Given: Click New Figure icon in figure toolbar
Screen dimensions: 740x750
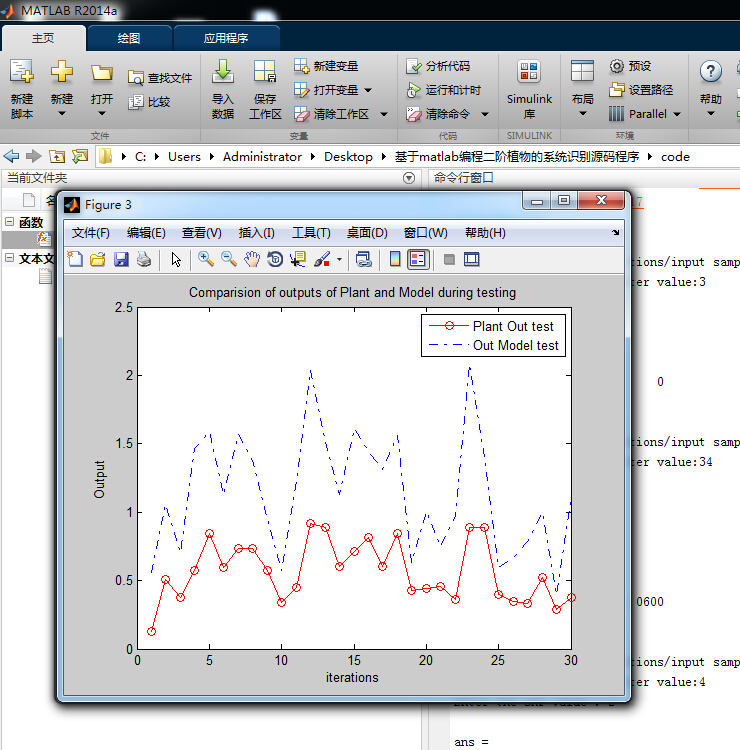Looking at the screenshot, I should pos(75,260).
